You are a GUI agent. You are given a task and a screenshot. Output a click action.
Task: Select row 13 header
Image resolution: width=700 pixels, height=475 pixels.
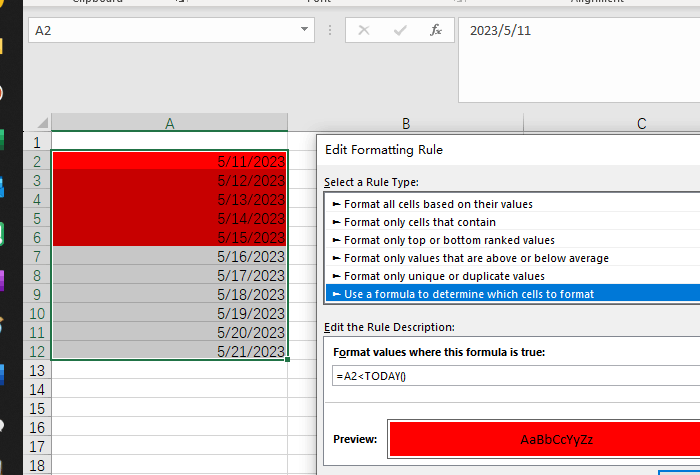[x=37, y=371]
